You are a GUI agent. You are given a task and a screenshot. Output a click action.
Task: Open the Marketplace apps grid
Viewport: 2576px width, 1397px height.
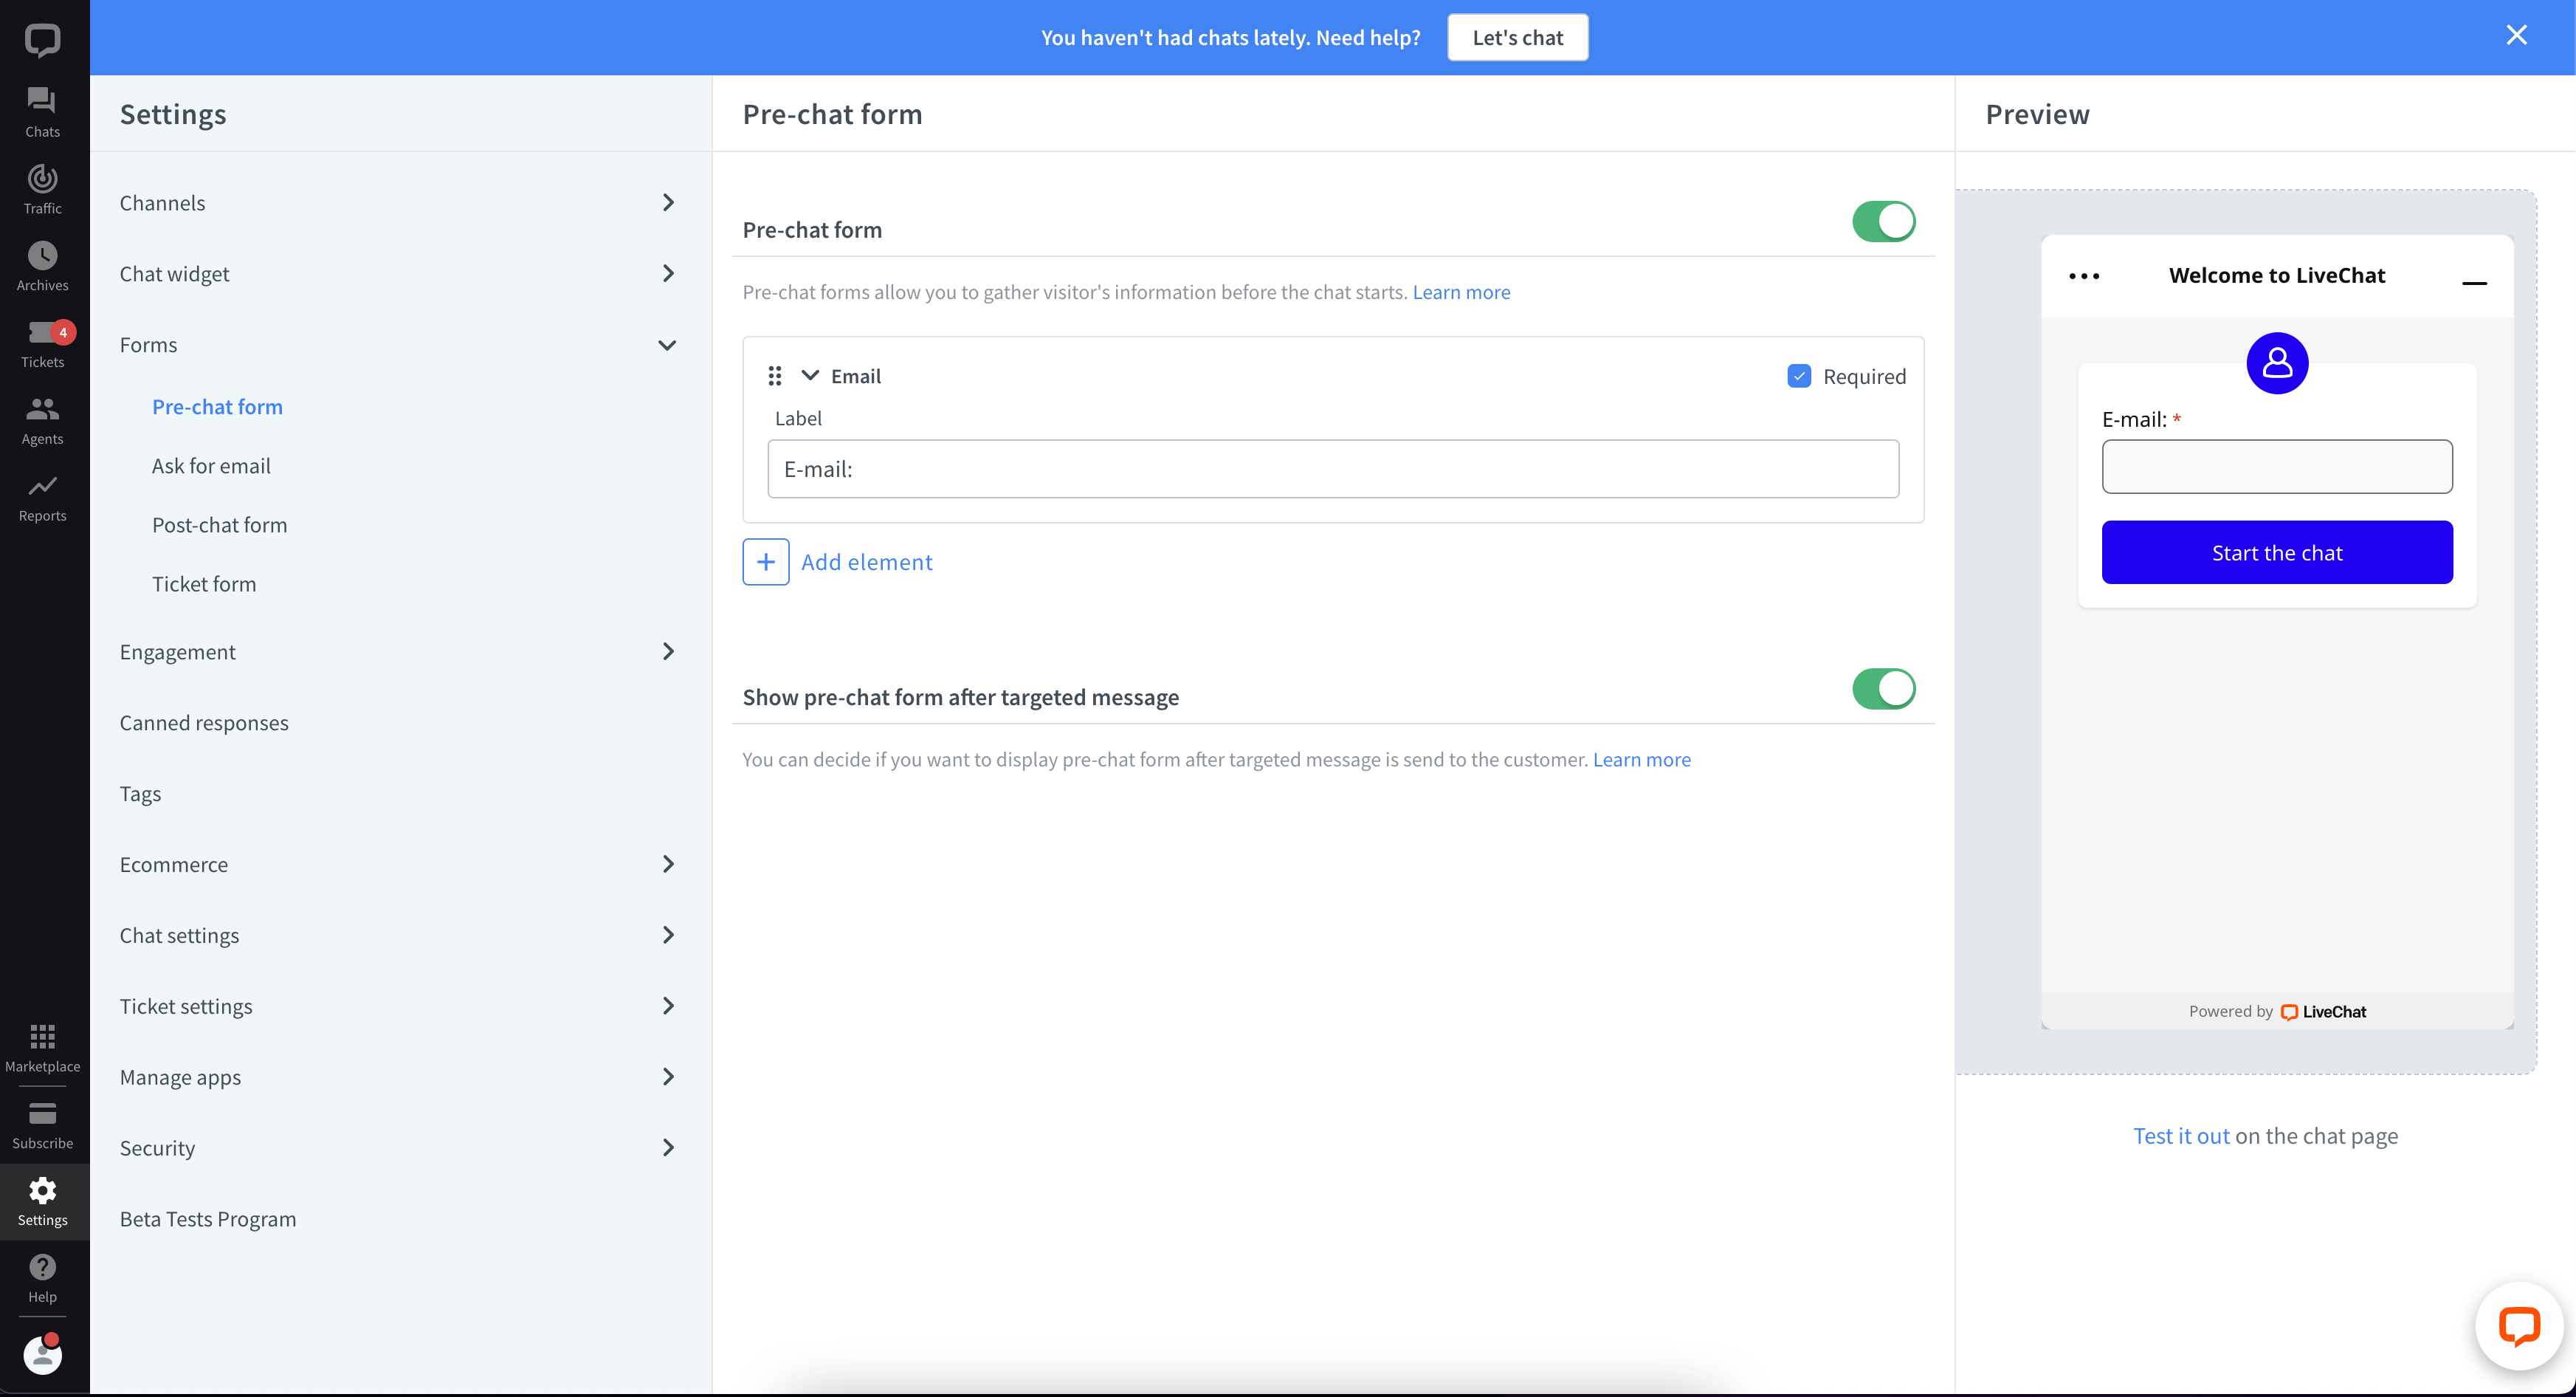click(x=42, y=1047)
